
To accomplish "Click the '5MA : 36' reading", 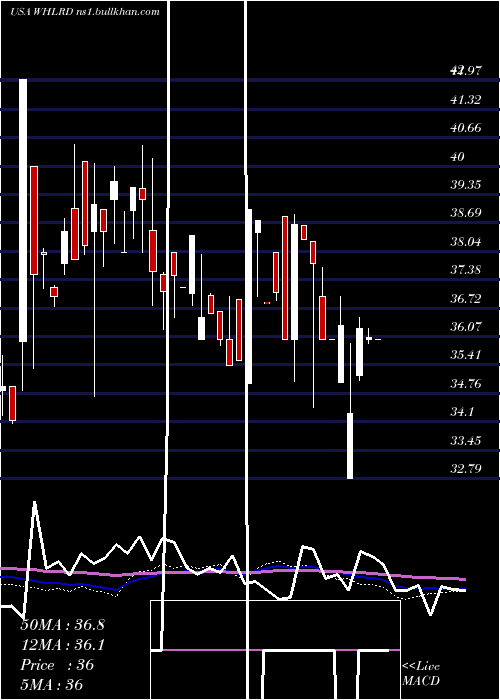I will [52, 684].
